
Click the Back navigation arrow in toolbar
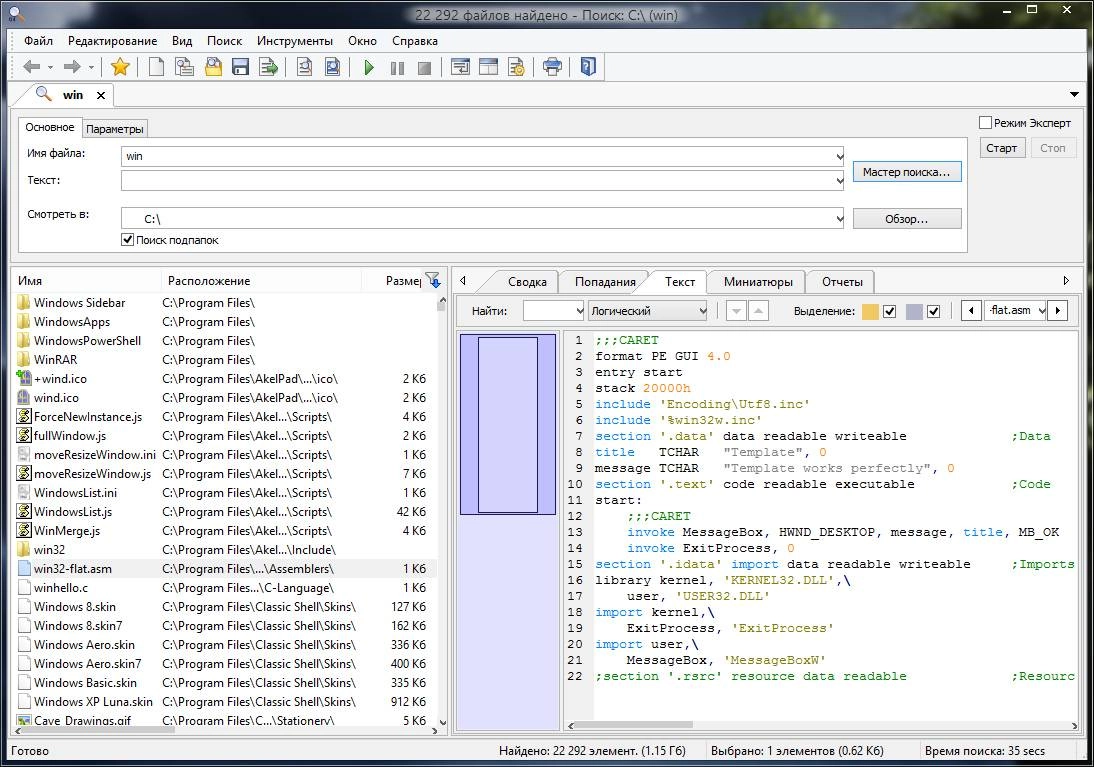[x=31, y=67]
